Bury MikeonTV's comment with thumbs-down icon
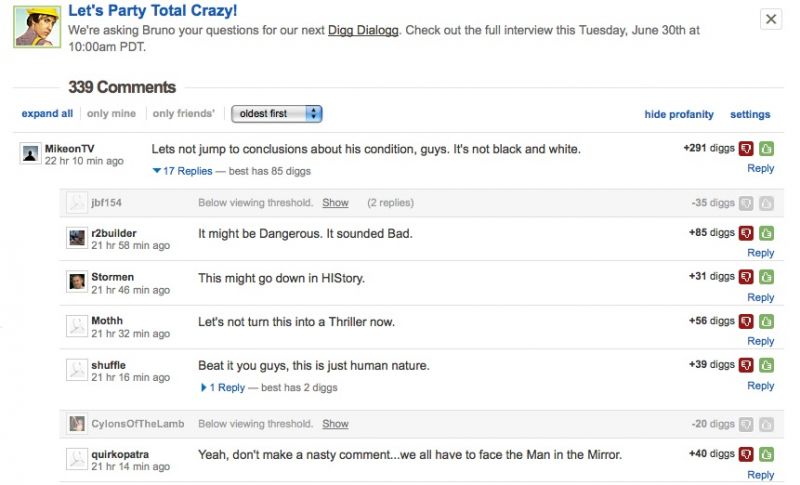Viewport: 800px width, 485px height. click(746, 149)
